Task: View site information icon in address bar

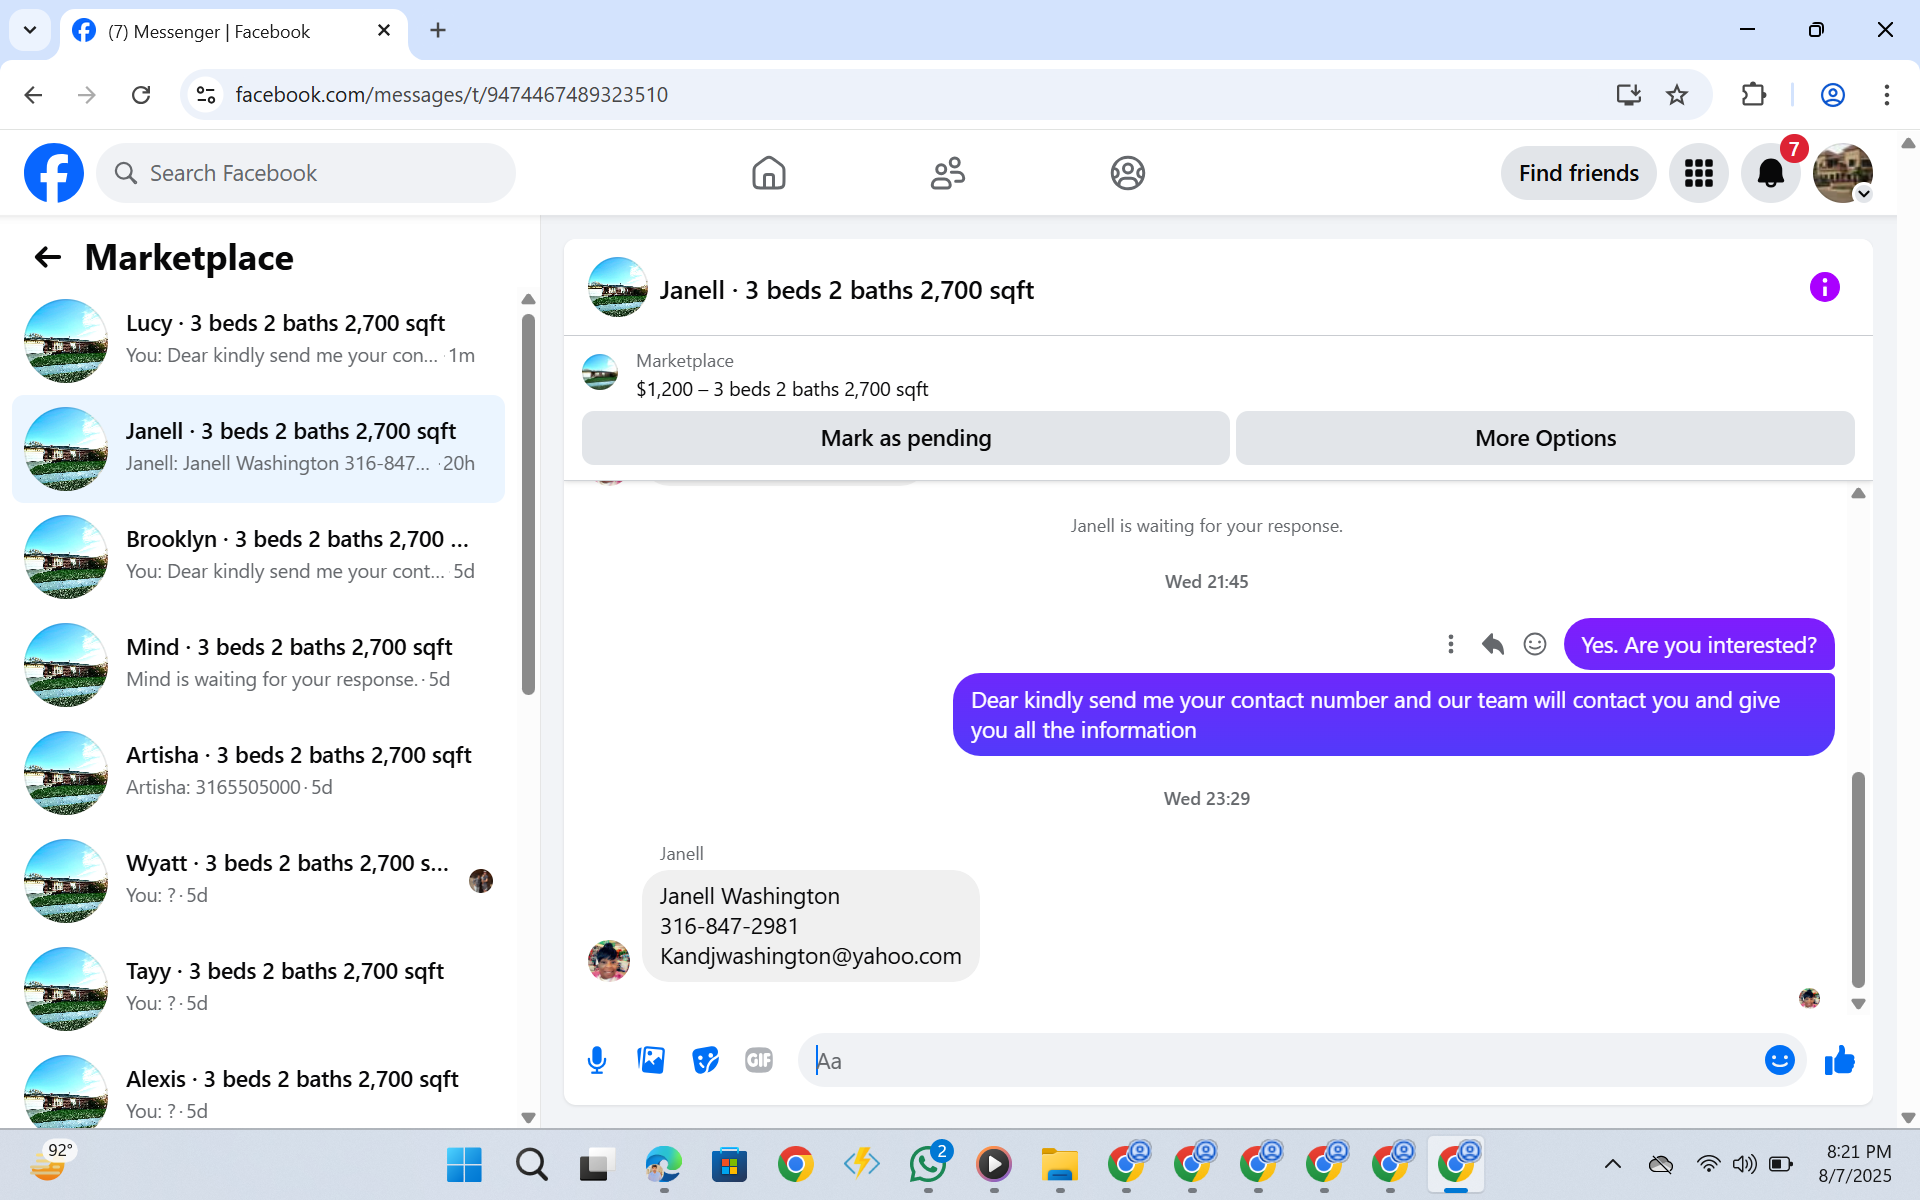Action: 206,95
